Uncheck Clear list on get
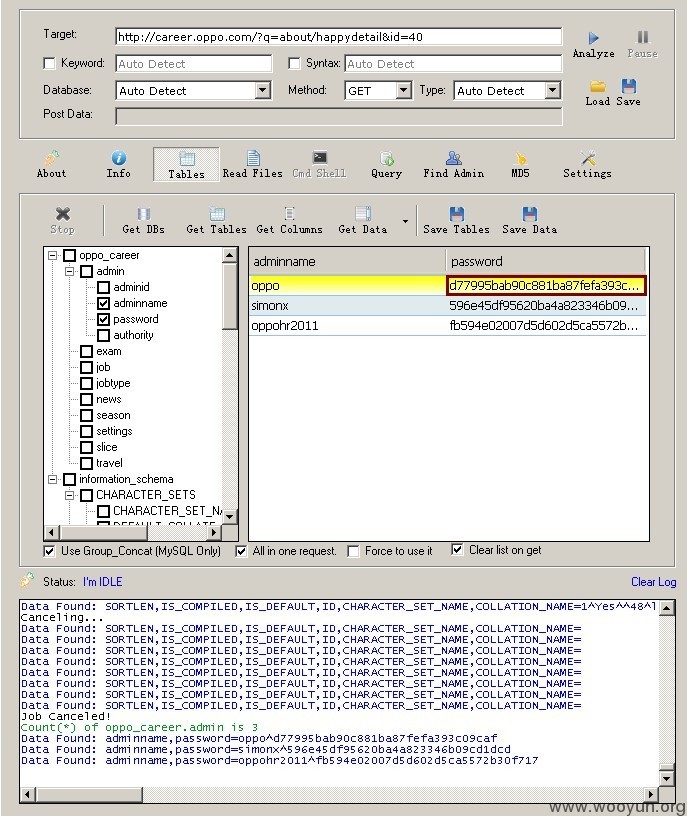Viewport: 687px width, 816px height. pos(457,550)
